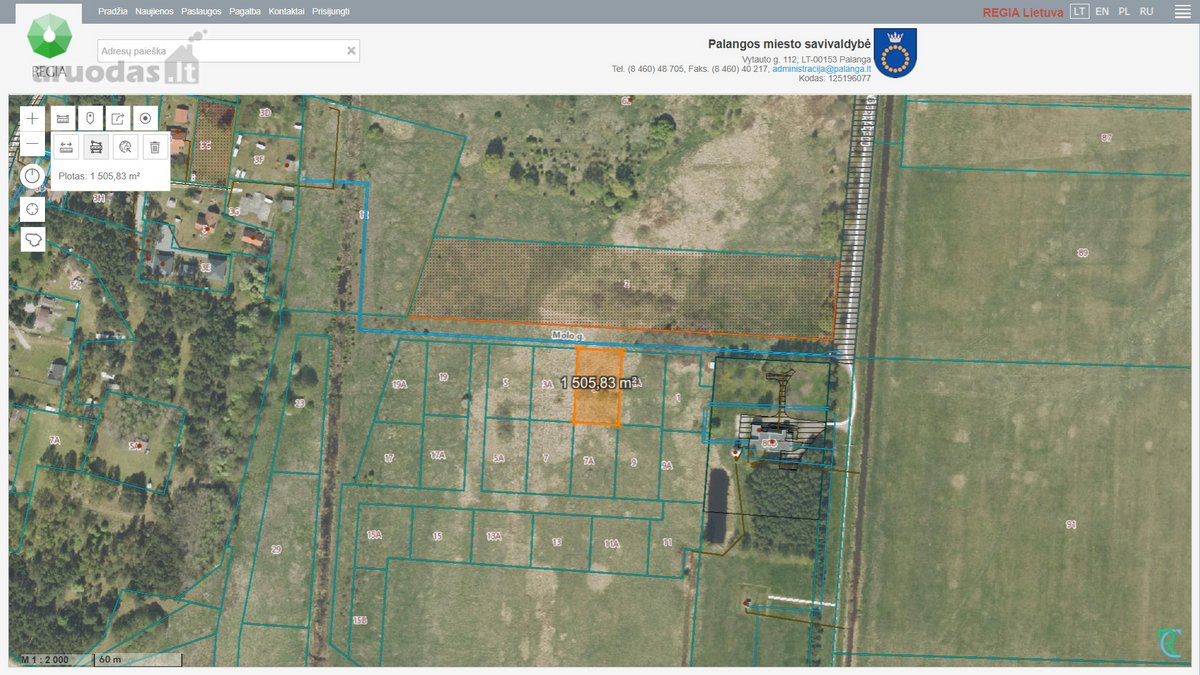The image size is (1200, 675).
Task: Switch language to RU
Action: [1147, 11]
